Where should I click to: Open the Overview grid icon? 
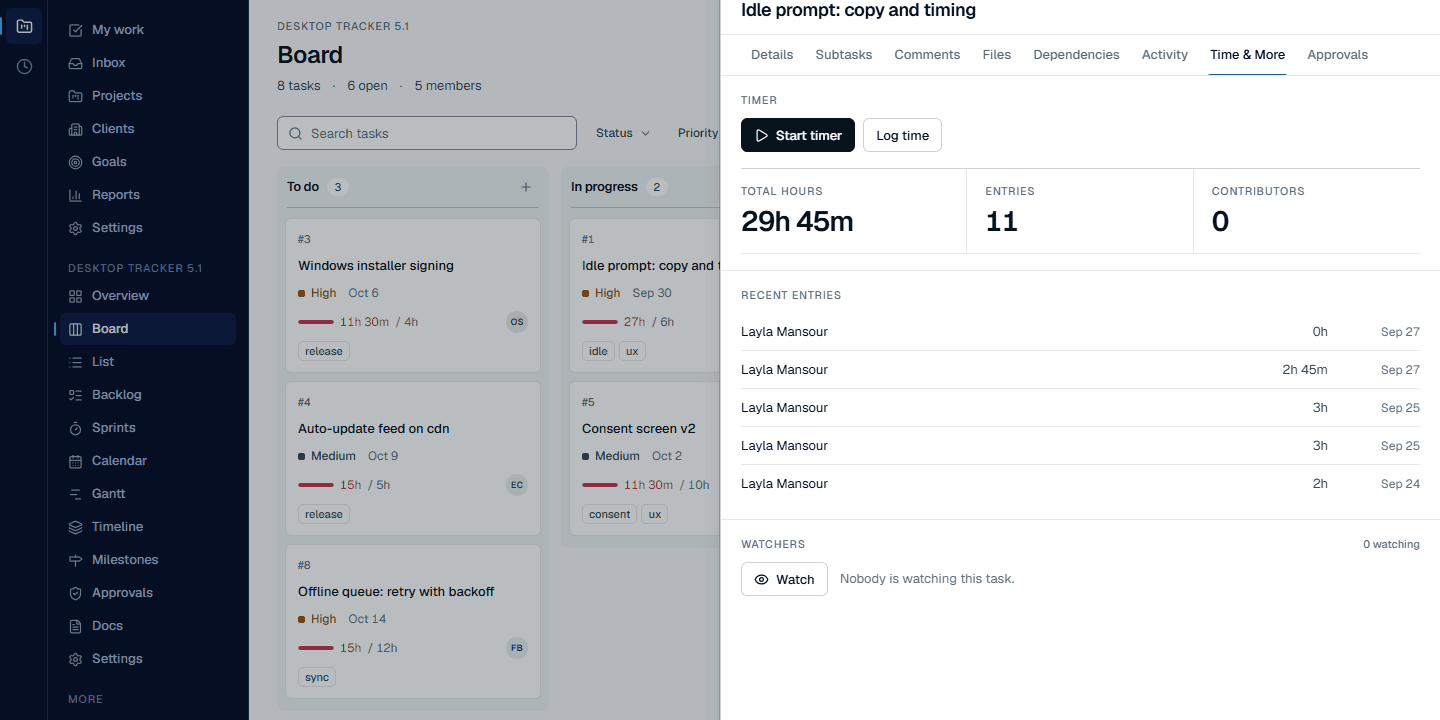75,296
